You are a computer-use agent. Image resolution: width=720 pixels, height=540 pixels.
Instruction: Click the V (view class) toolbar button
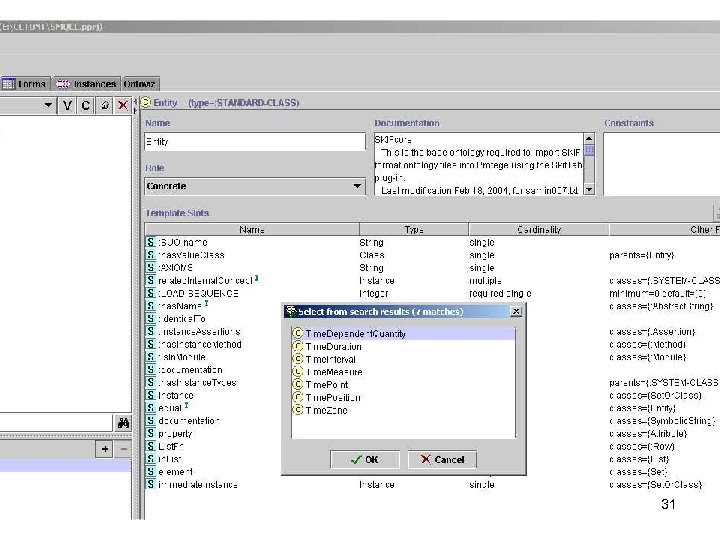click(x=67, y=105)
